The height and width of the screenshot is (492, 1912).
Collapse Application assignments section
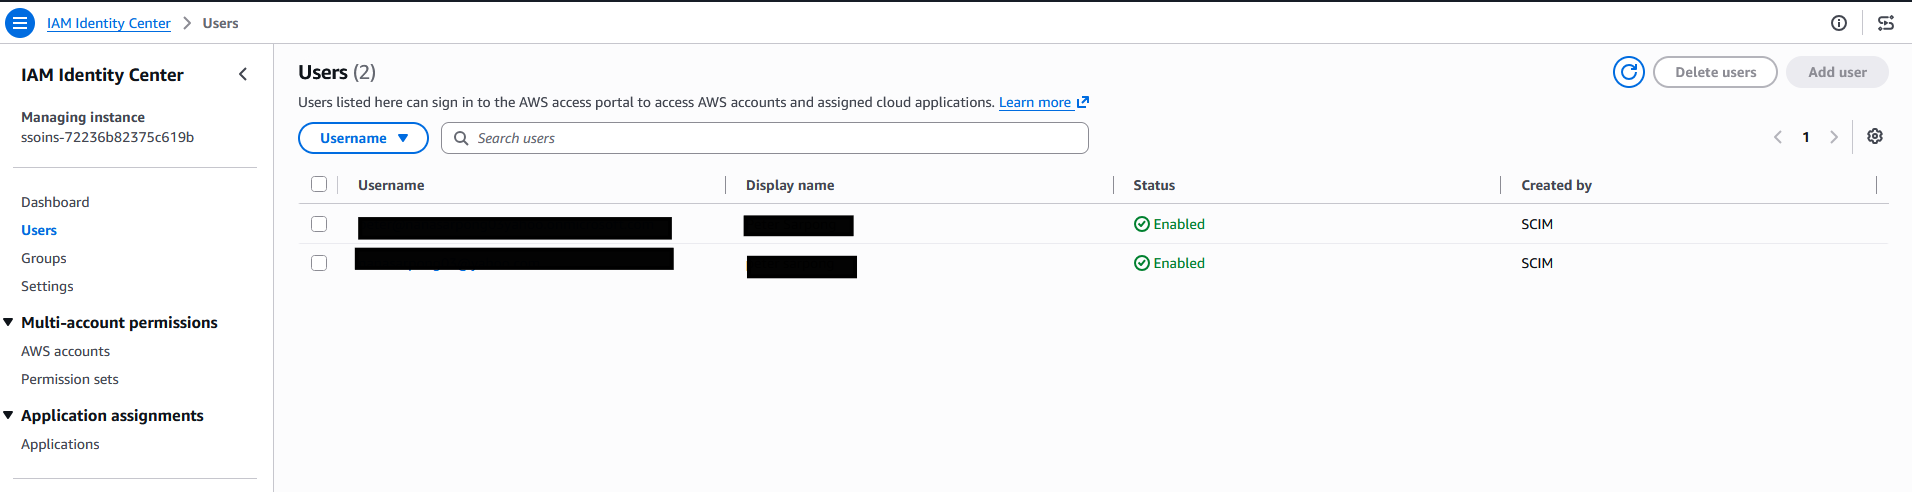[8, 415]
